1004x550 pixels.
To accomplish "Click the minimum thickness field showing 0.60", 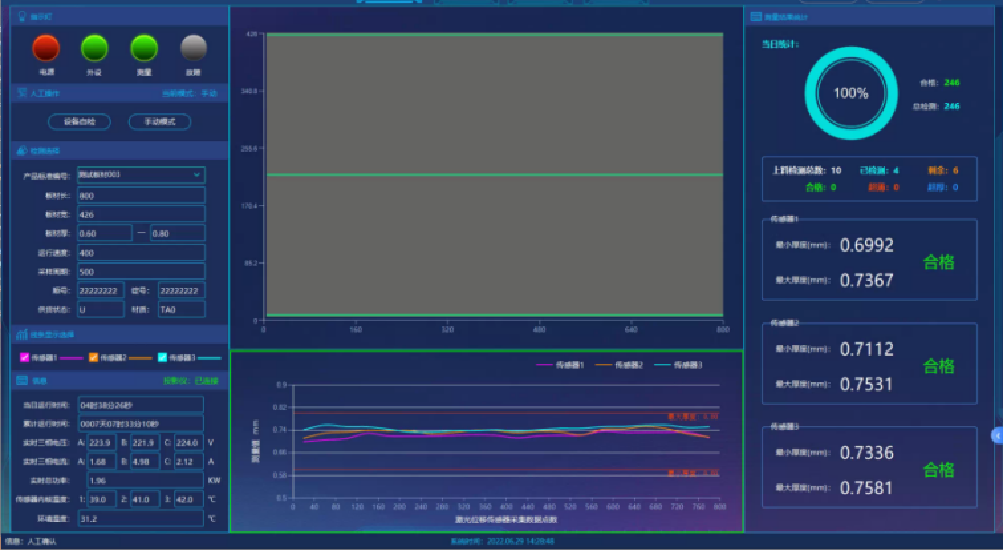I will point(103,233).
